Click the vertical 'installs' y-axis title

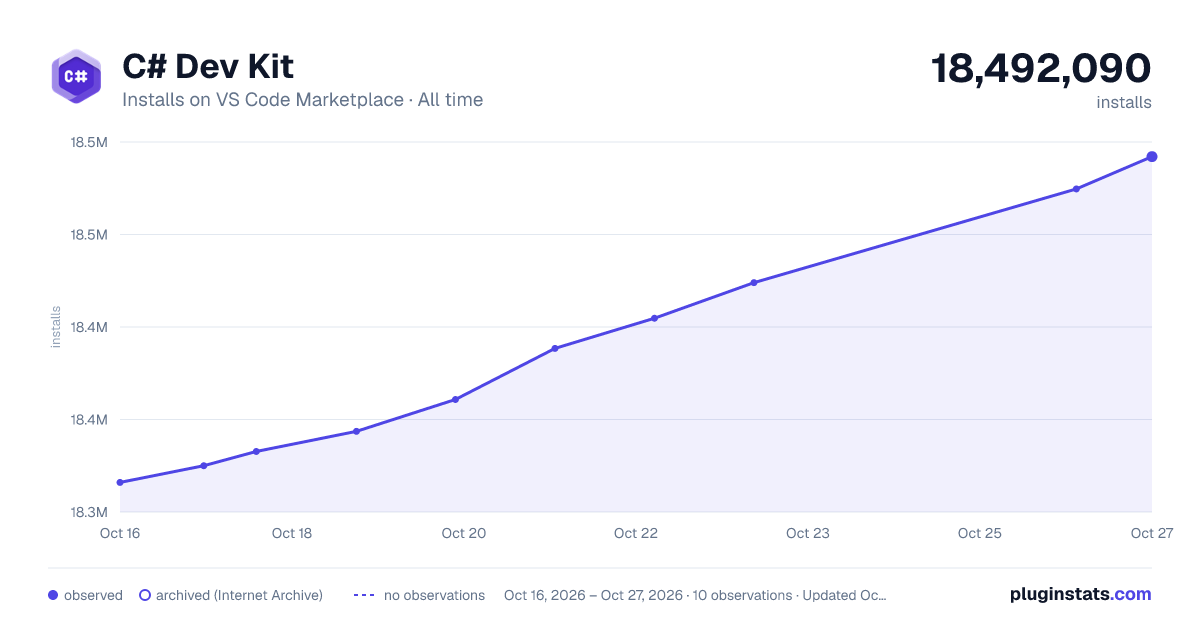coord(56,327)
